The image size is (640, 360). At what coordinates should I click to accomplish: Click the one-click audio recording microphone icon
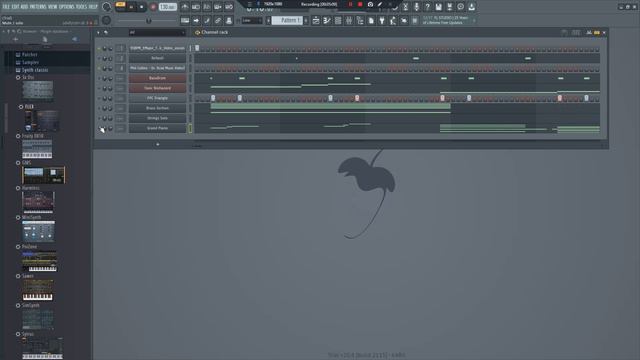416,7
